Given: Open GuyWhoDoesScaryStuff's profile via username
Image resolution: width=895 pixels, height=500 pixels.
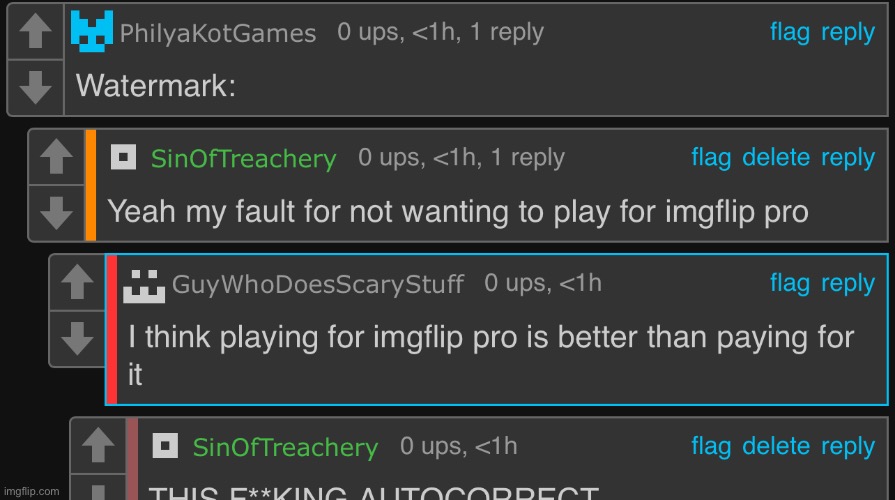Looking at the screenshot, I should point(317,284).
